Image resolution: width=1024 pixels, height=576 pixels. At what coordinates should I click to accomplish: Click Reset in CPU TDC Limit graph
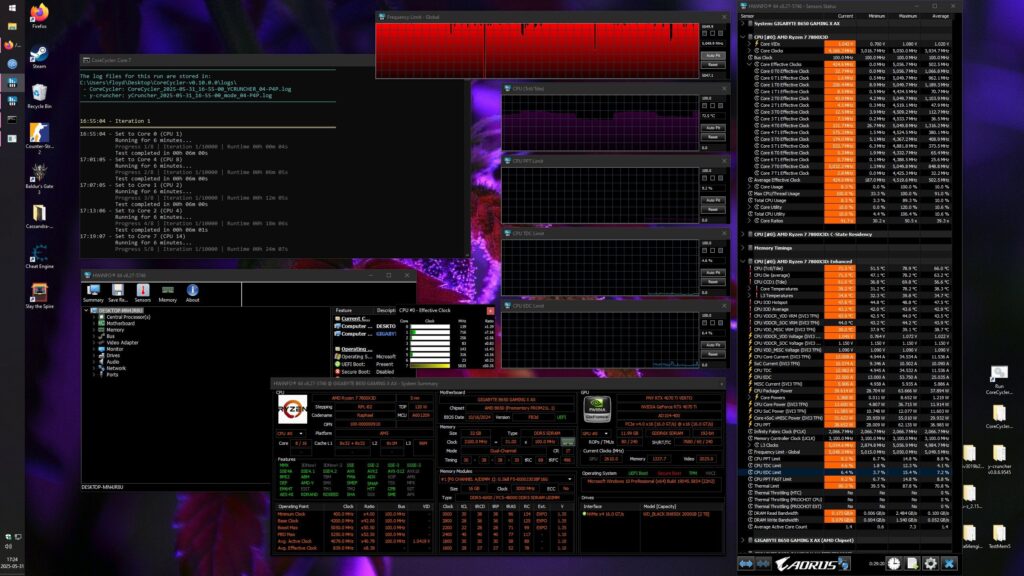713,282
